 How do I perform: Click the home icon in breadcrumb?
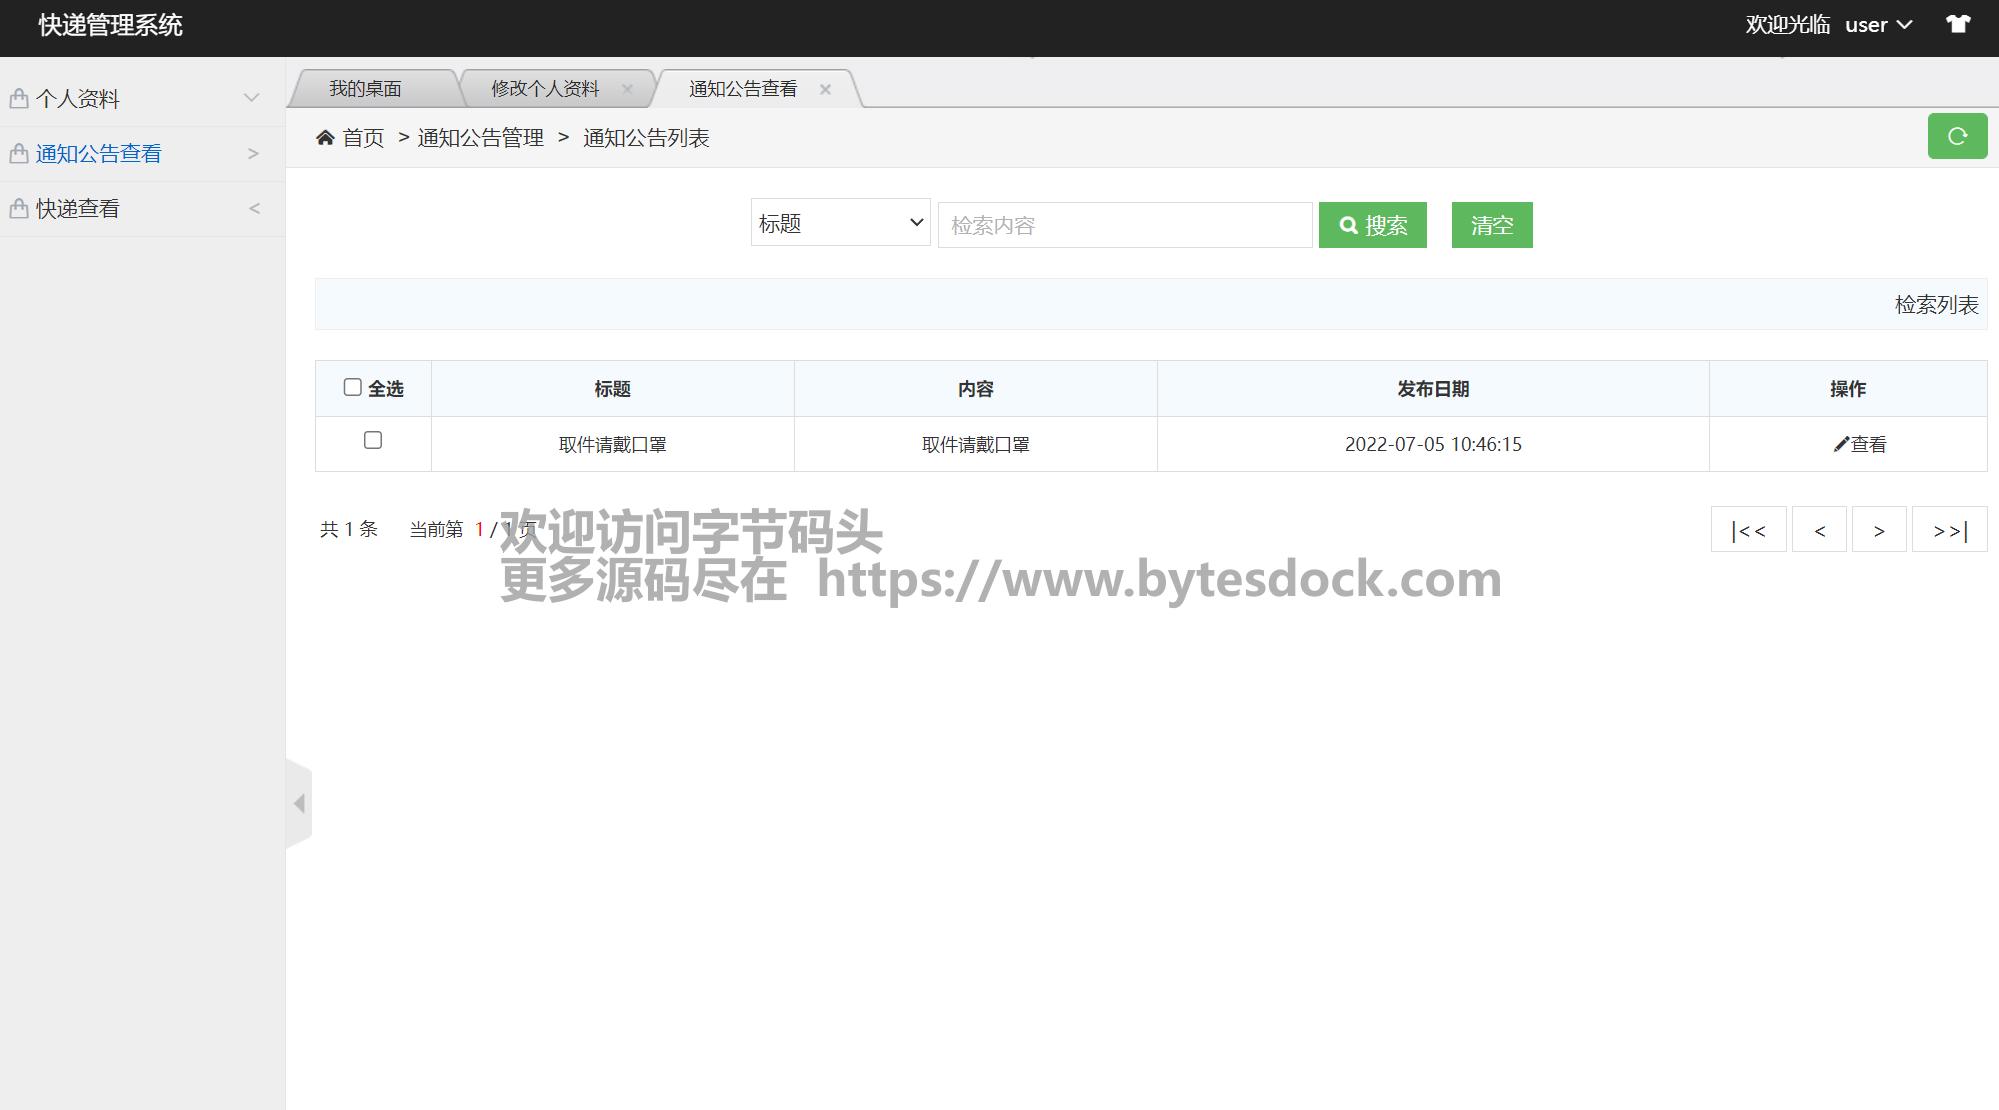coord(325,138)
